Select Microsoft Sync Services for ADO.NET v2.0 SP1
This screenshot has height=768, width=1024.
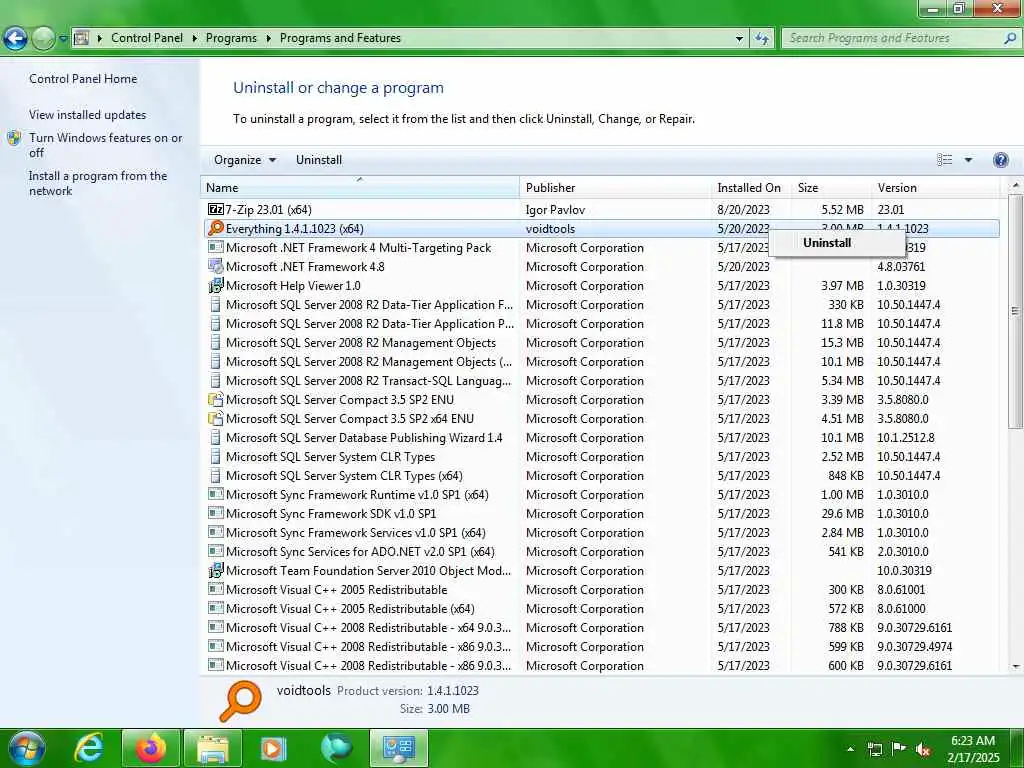click(602, 551)
